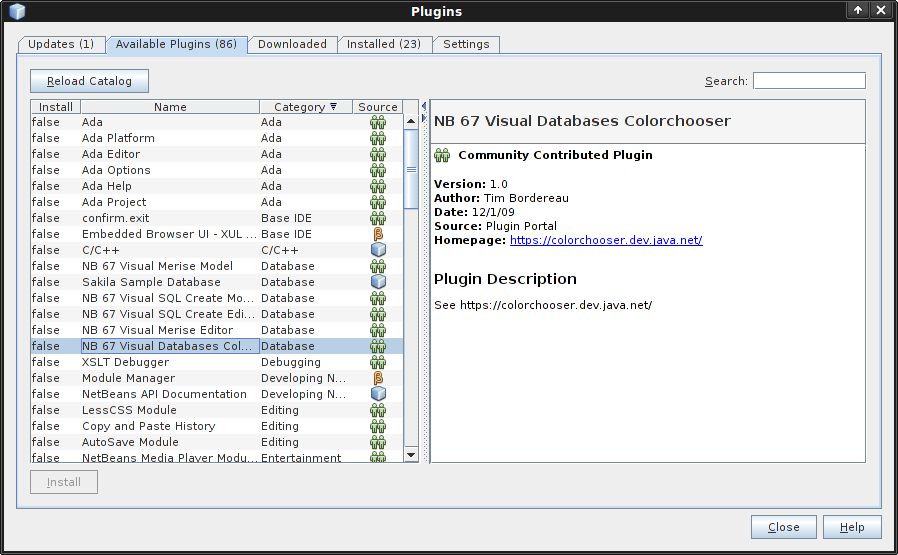
Task: Roll up the Plugins window with the up-arrow button
Action: (x=857, y=10)
